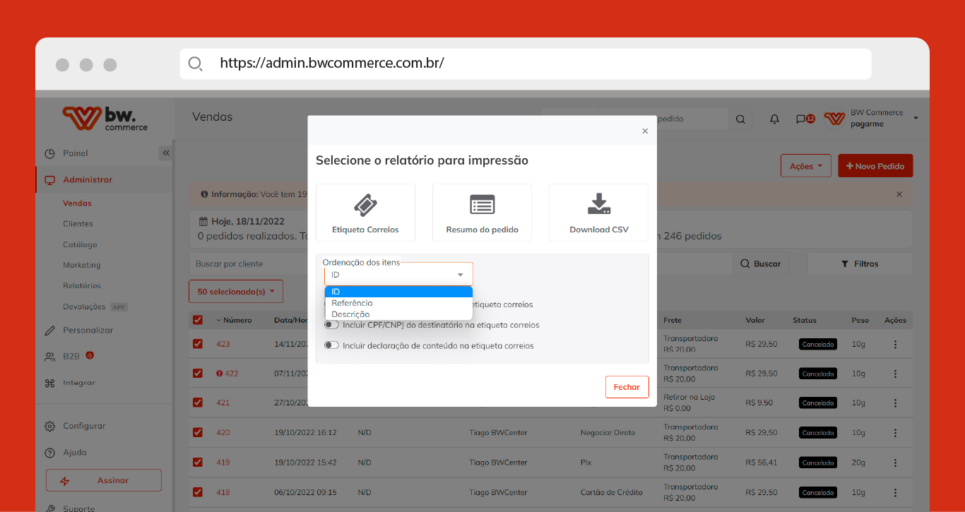The width and height of the screenshot is (965, 512).
Task: Expand the BW Commerce account menu
Action: click(916, 118)
